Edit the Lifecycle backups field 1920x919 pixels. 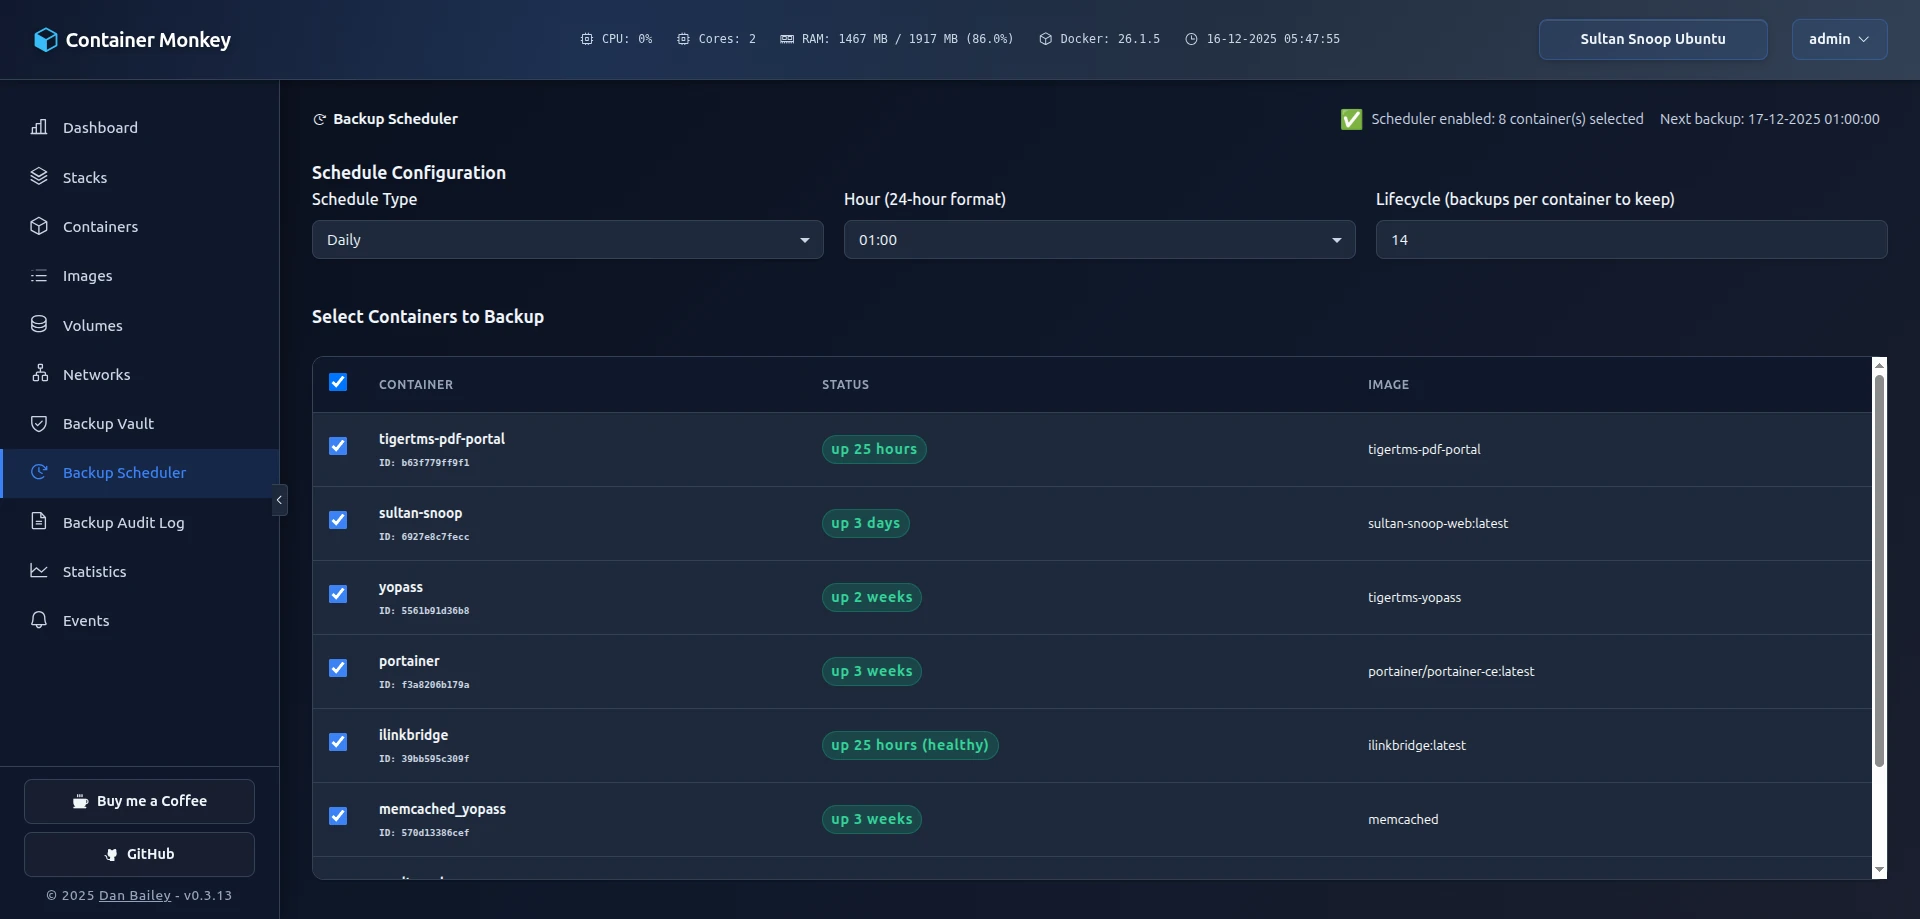click(1630, 239)
